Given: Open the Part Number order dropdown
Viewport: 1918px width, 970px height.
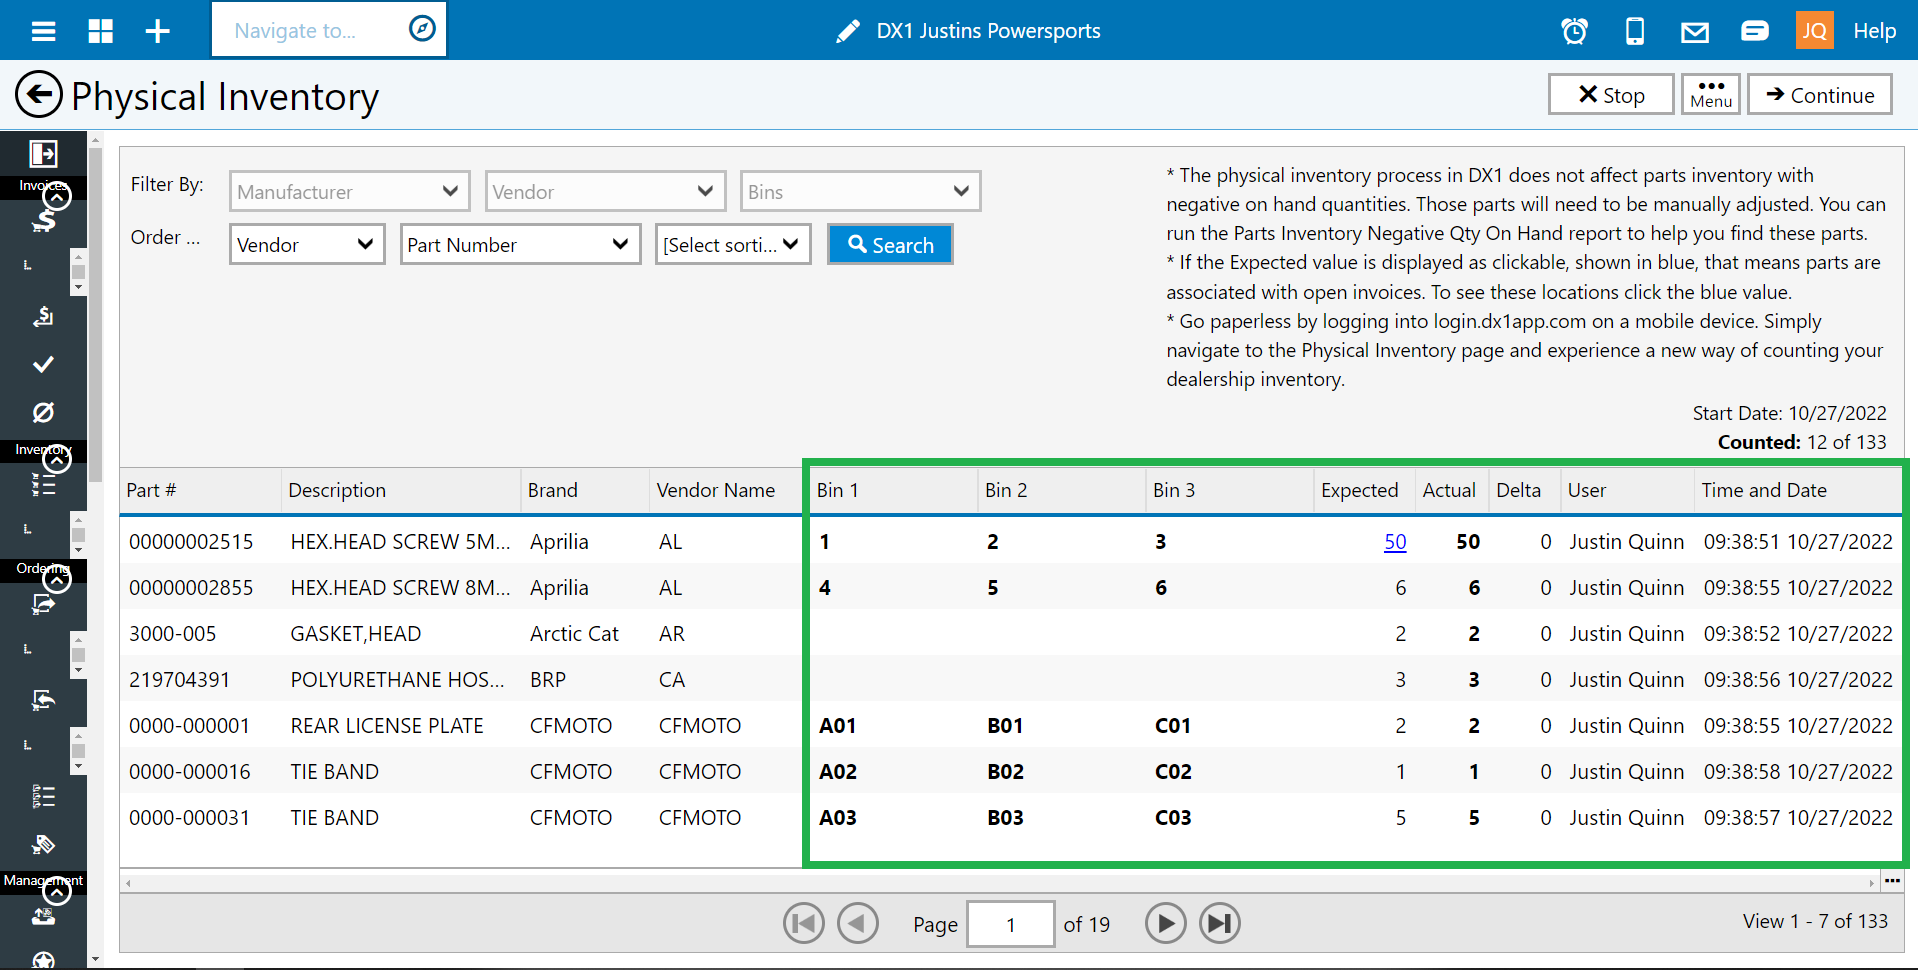Looking at the screenshot, I should pos(520,244).
